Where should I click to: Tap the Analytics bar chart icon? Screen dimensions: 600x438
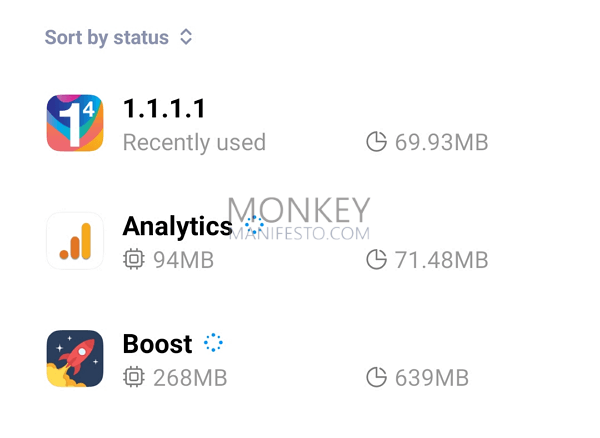[x=75, y=241]
